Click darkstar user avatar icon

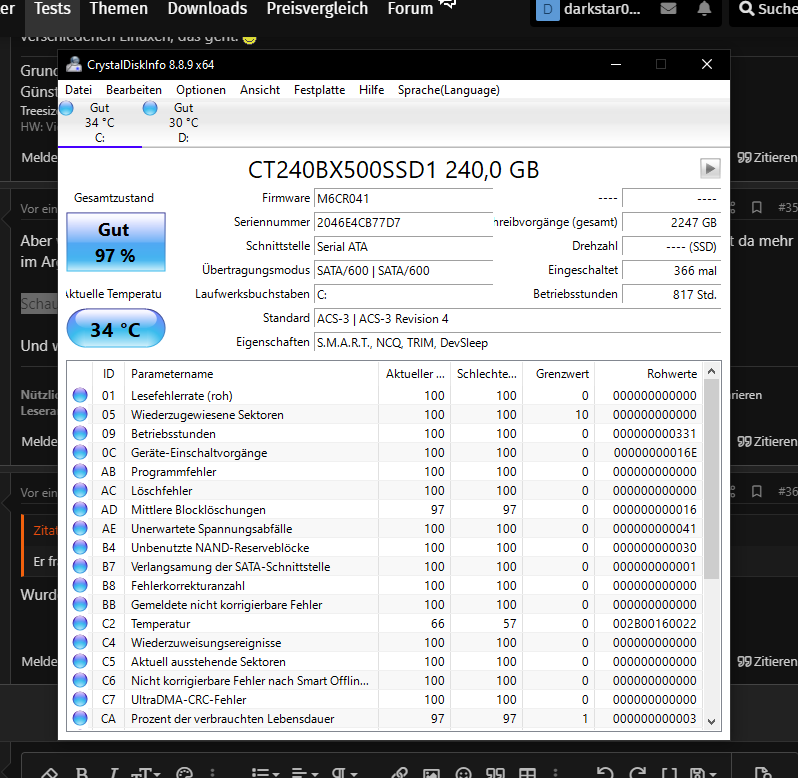(548, 9)
